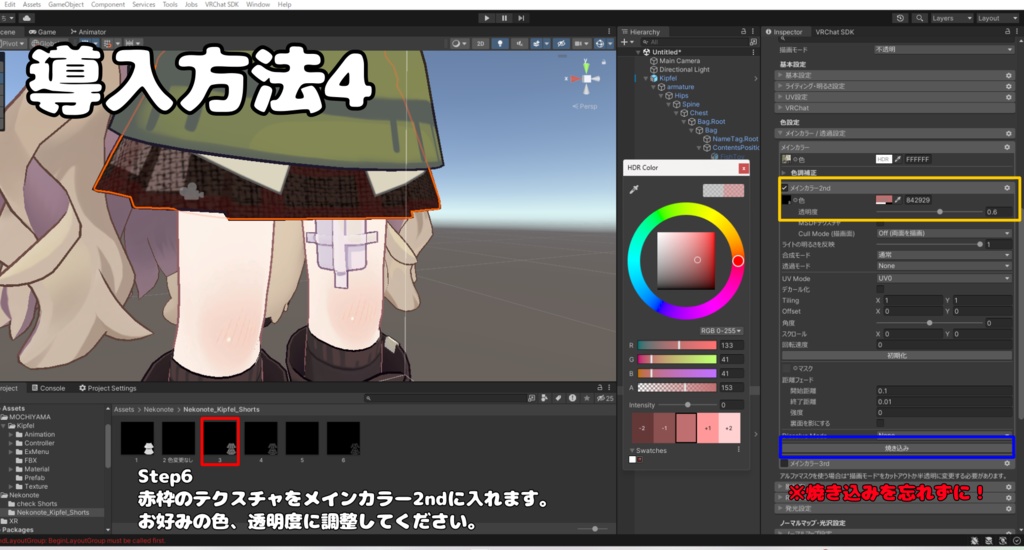Open the UV Mode dropdown (UV0)
1024x550 pixels.
944,278
